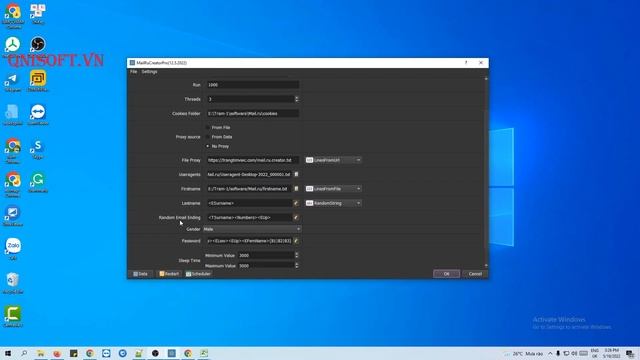This screenshot has height=360, width=640.
Task: Click the browse file icon beside Firstname
Action: coord(296,189)
